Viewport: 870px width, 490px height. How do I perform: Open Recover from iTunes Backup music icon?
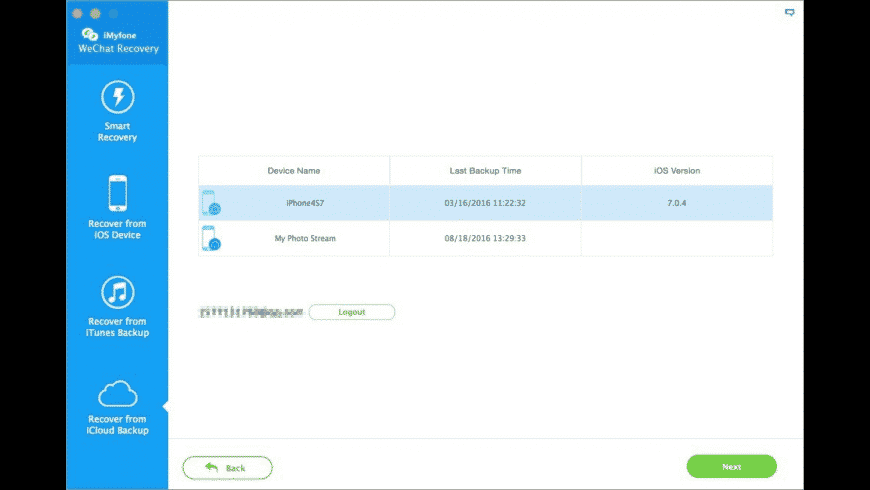click(x=117, y=292)
